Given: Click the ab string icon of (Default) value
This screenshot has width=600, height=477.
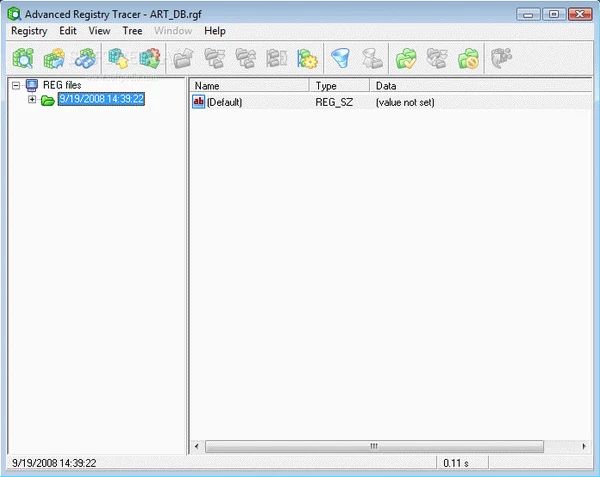Looking at the screenshot, I should [x=198, y=102].
